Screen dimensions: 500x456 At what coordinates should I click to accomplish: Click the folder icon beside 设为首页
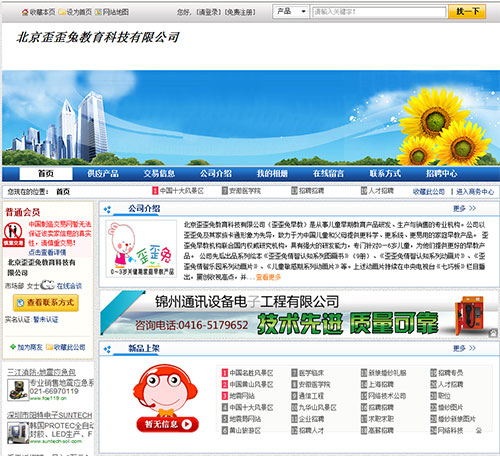click(62, 12)
